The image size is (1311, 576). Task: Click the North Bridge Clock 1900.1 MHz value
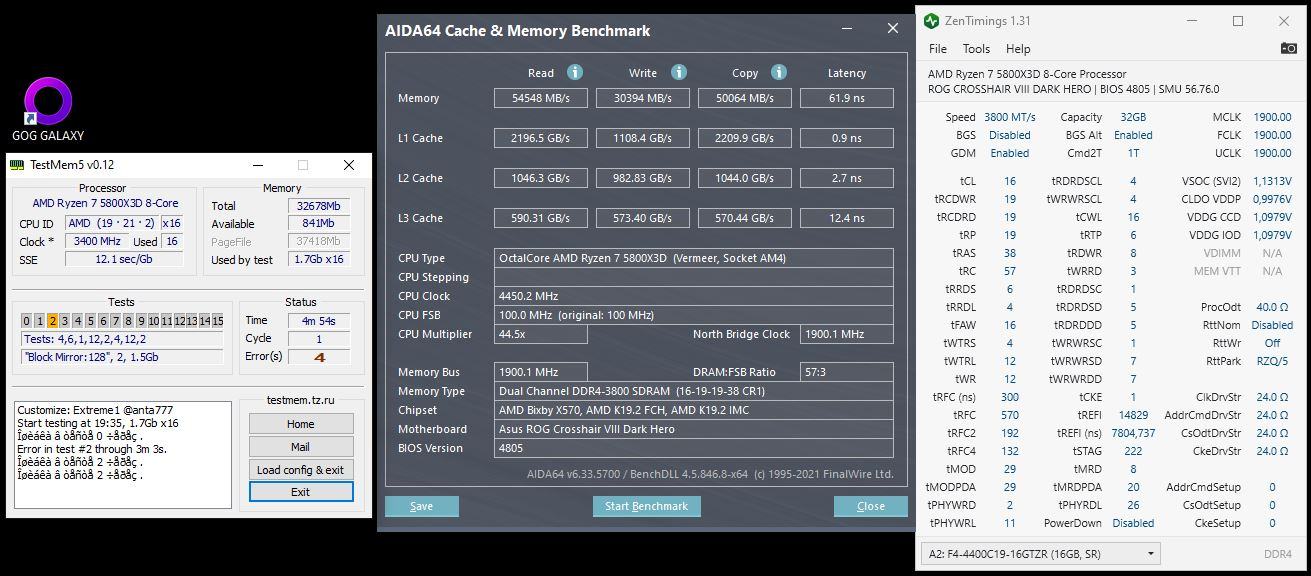847,334
